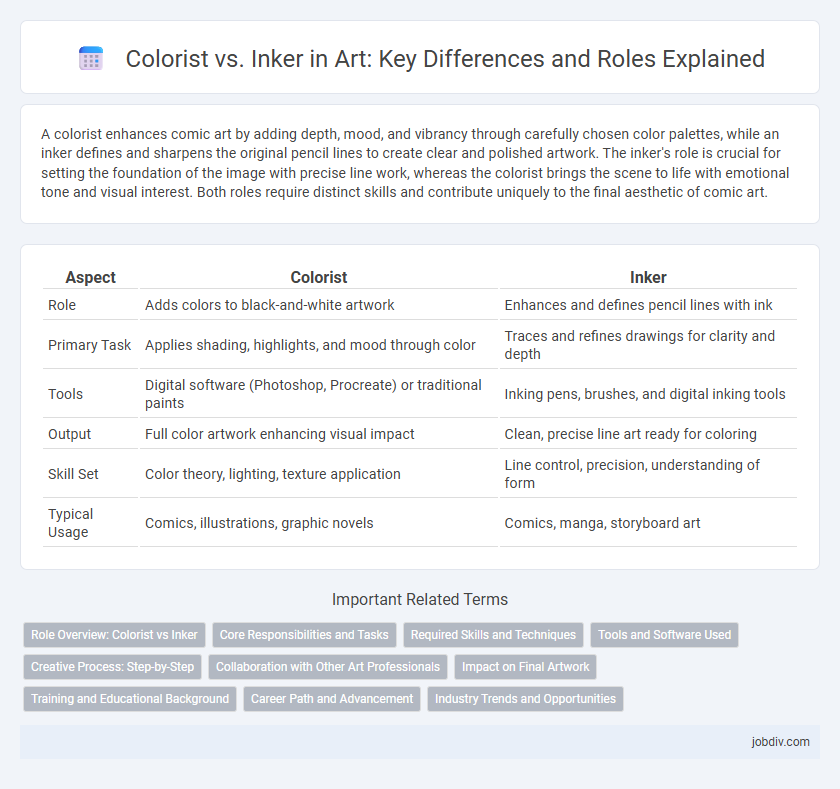Click the 'Colorist' column header
The height and width of the screenshot is (789, 840).
[x=319, y=277]
